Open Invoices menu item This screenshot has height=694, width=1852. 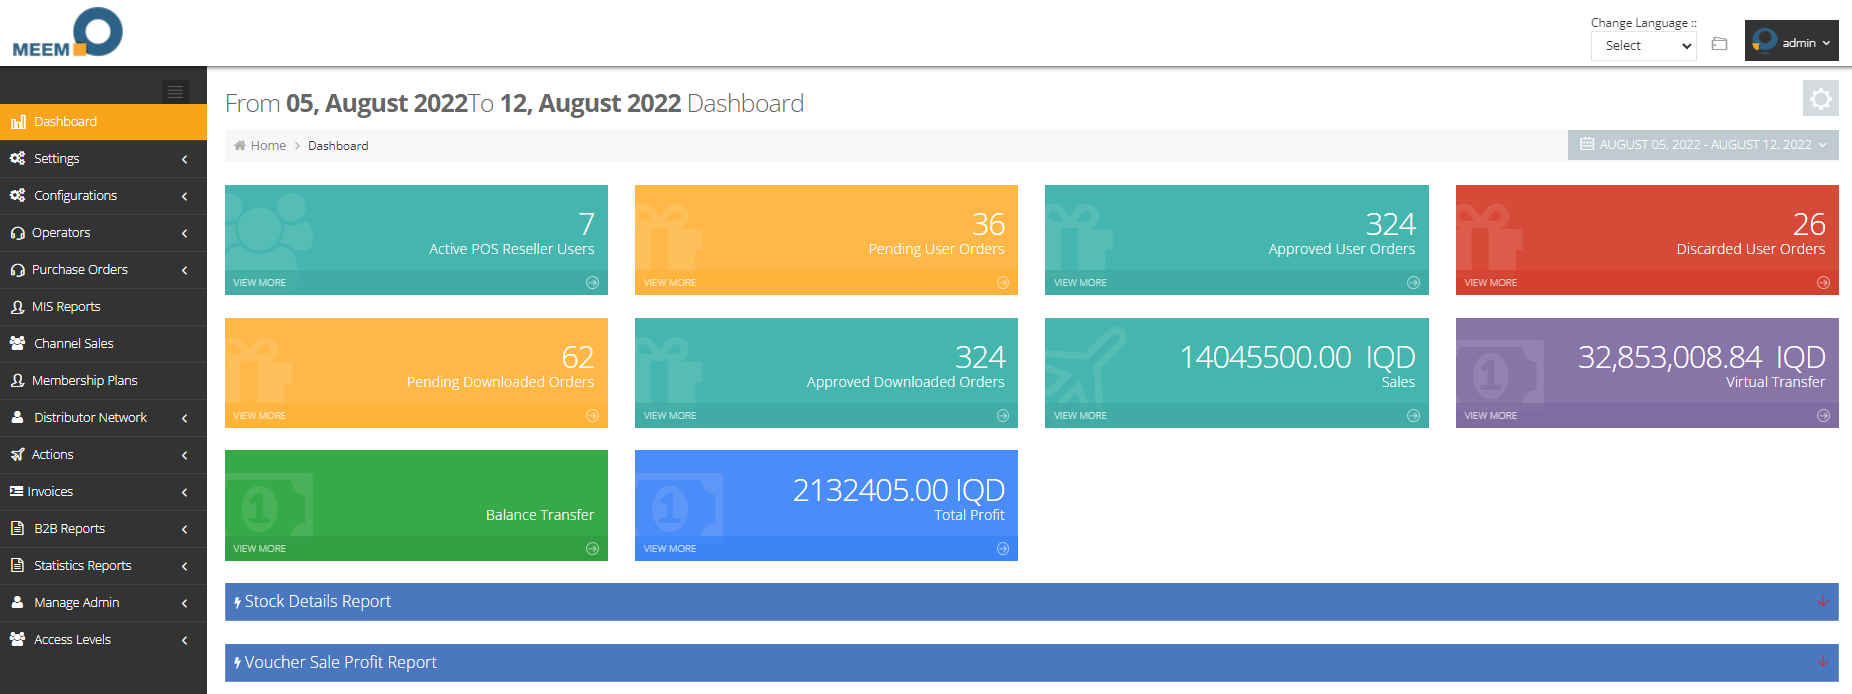[x=103, y=492]
